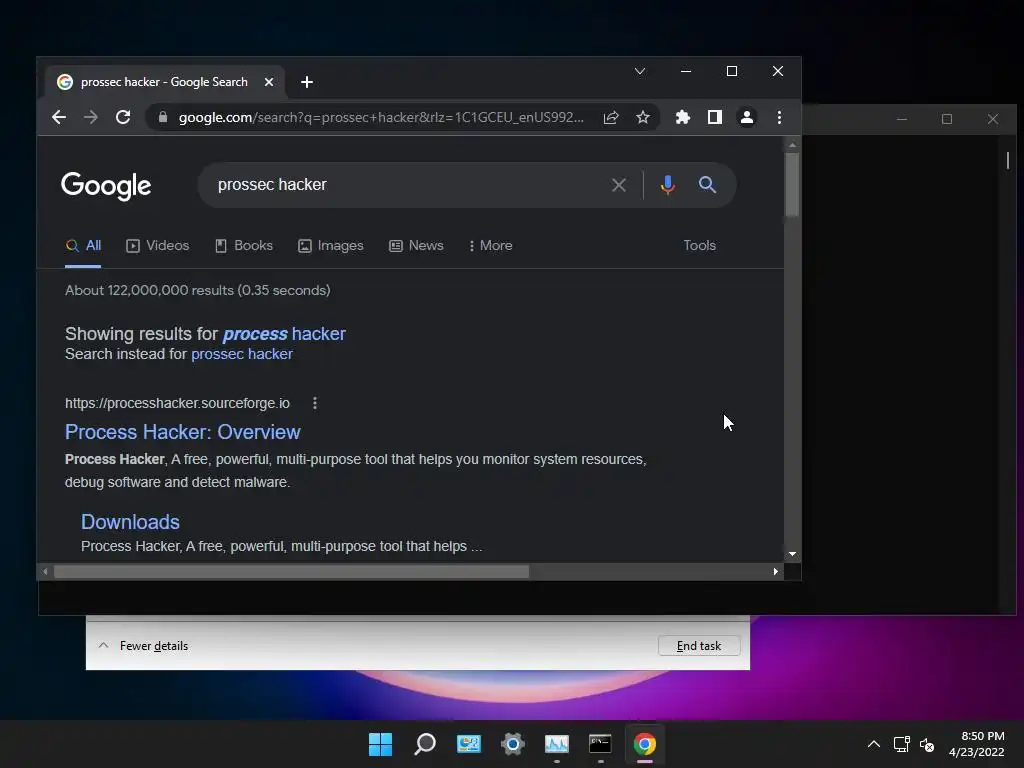Click the 'About 122,000,000 results' text
Viewport: 1024px width, 768px height.
coord(198,290)
